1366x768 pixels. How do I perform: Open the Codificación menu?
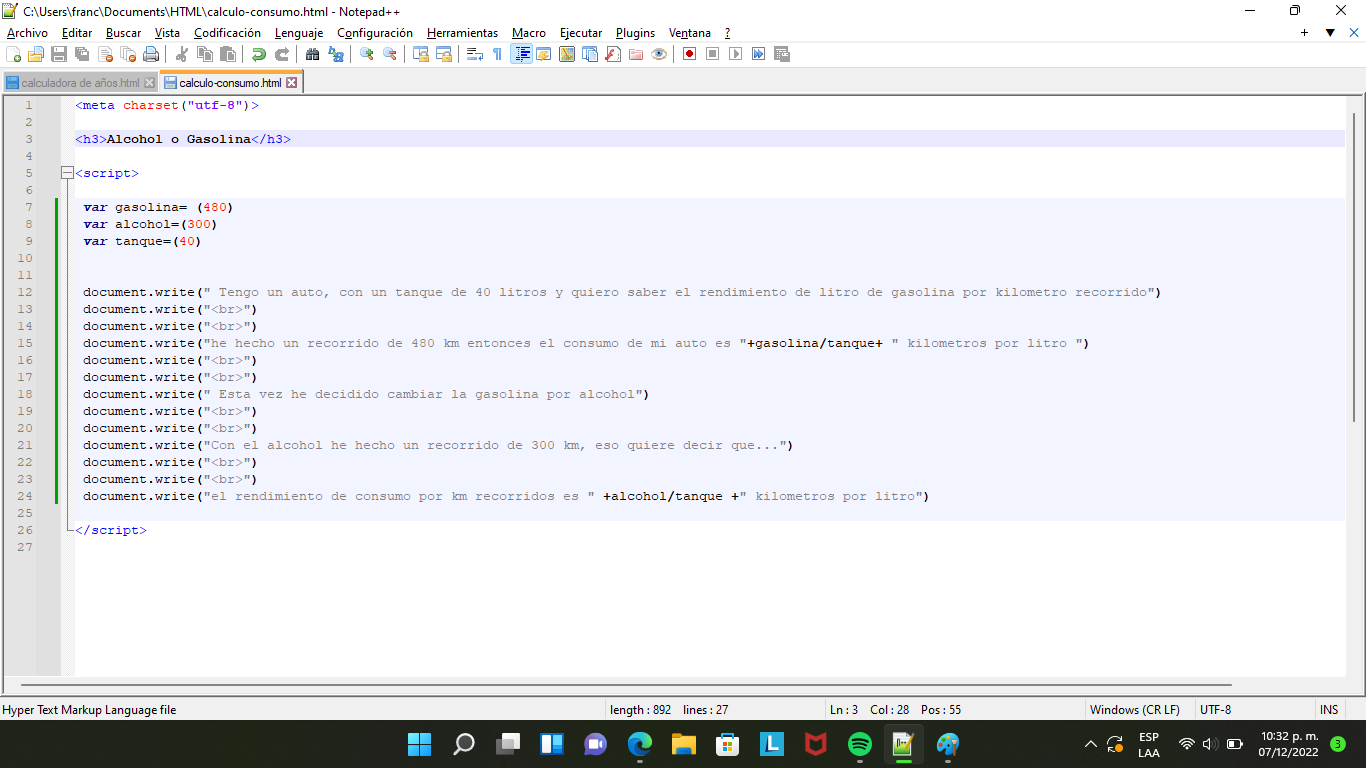pos(227,33)
